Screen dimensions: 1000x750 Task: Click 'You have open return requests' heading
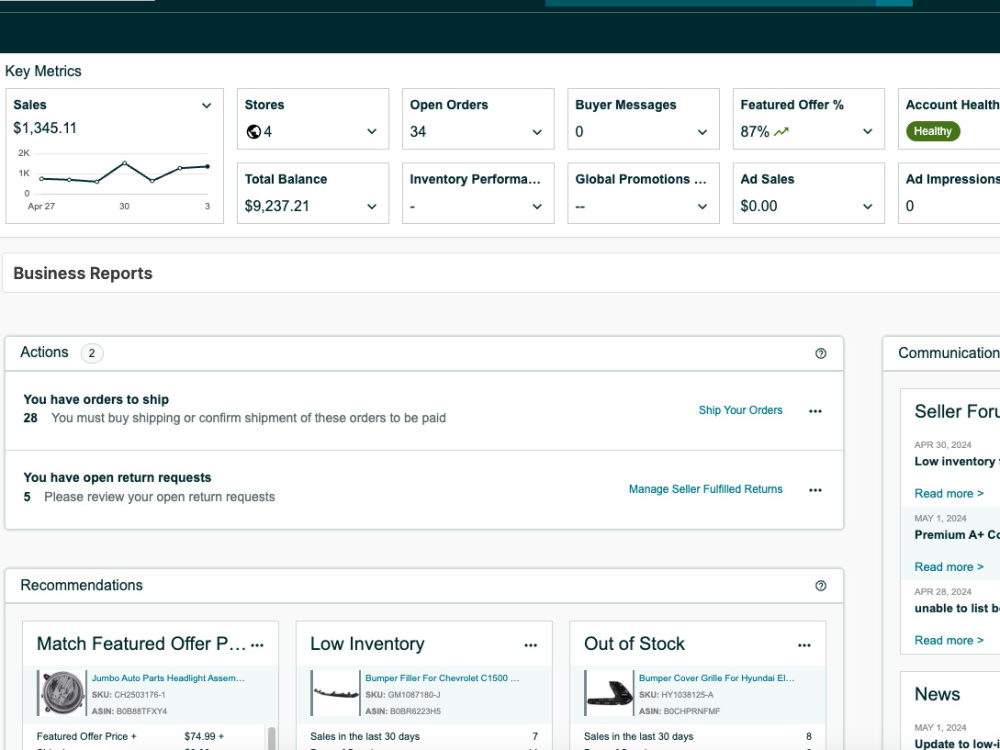[117, 478]
